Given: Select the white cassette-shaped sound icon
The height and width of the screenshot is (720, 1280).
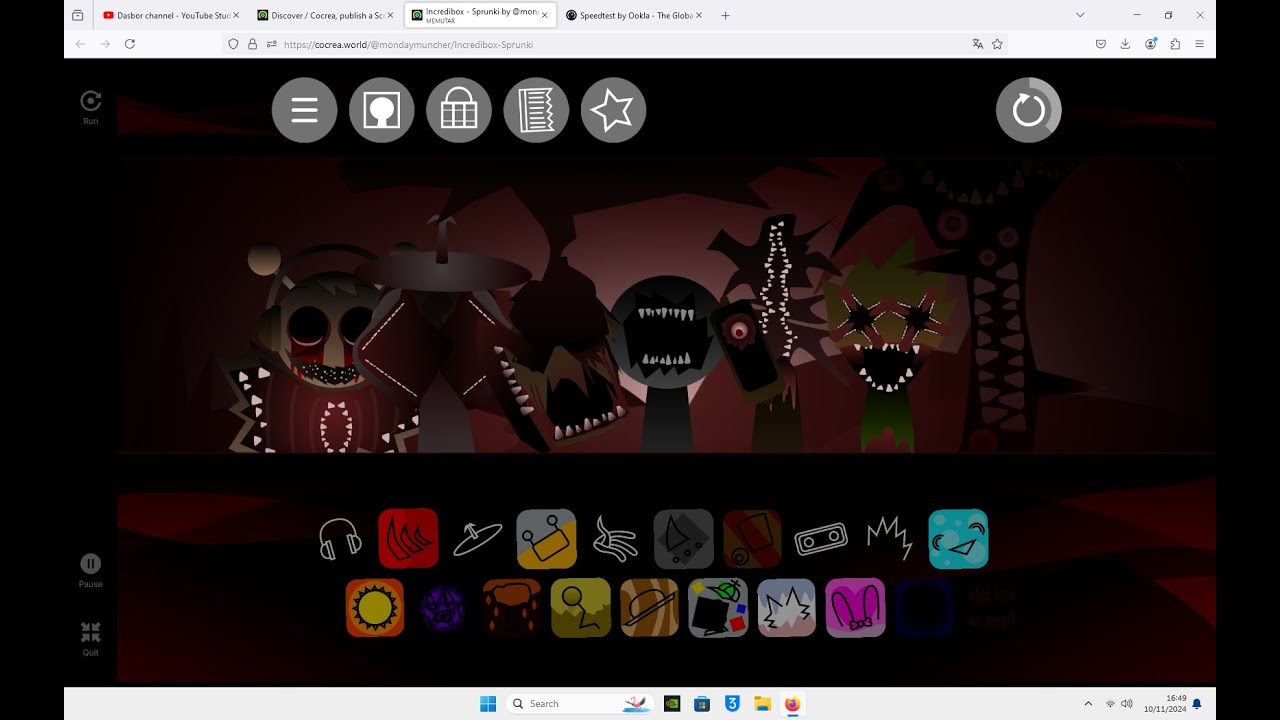Looking at the screenshot, I should point(821,540).
